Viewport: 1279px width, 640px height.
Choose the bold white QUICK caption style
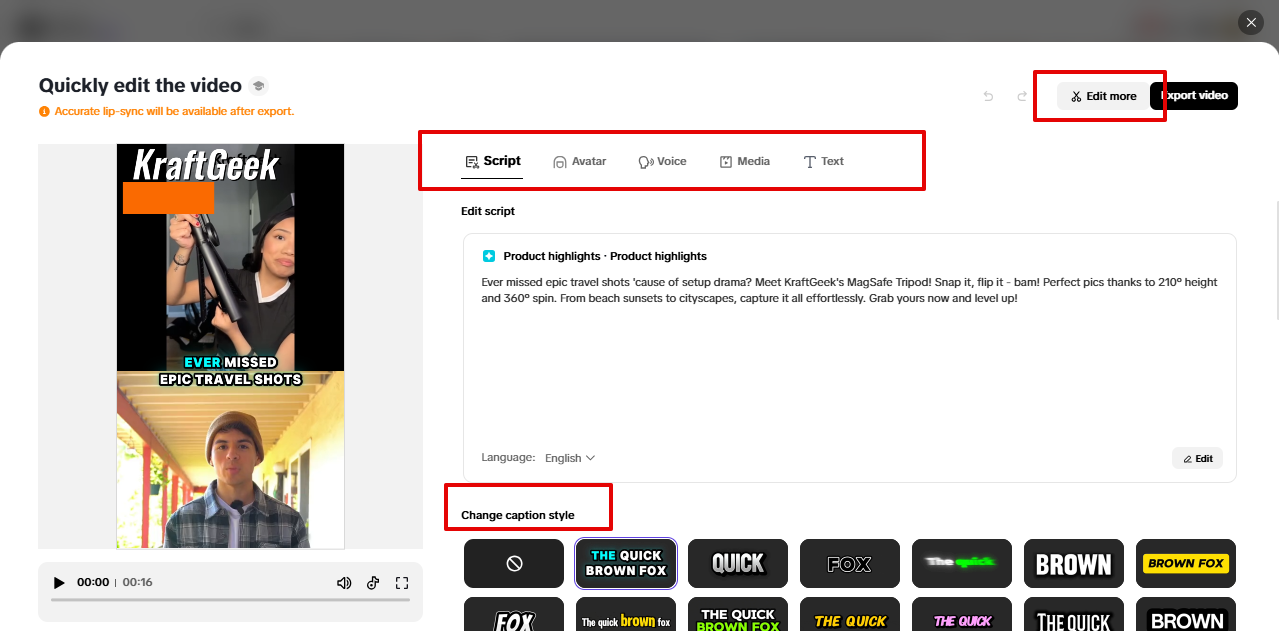click(738, 564)
